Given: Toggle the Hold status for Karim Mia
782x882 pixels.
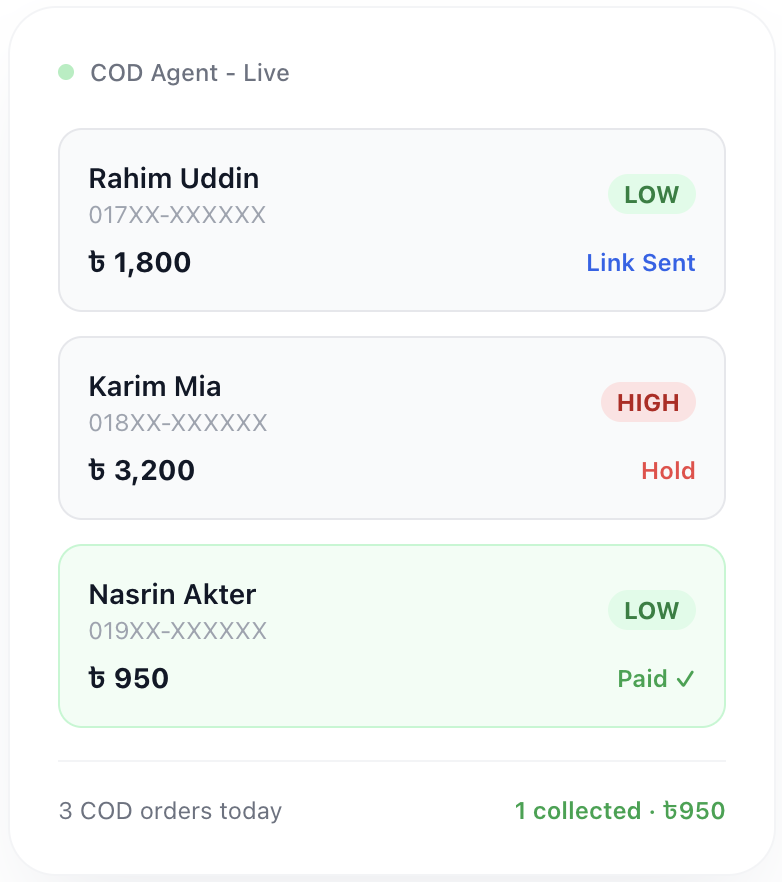Looking at the screenshot, I should [668, 470].
